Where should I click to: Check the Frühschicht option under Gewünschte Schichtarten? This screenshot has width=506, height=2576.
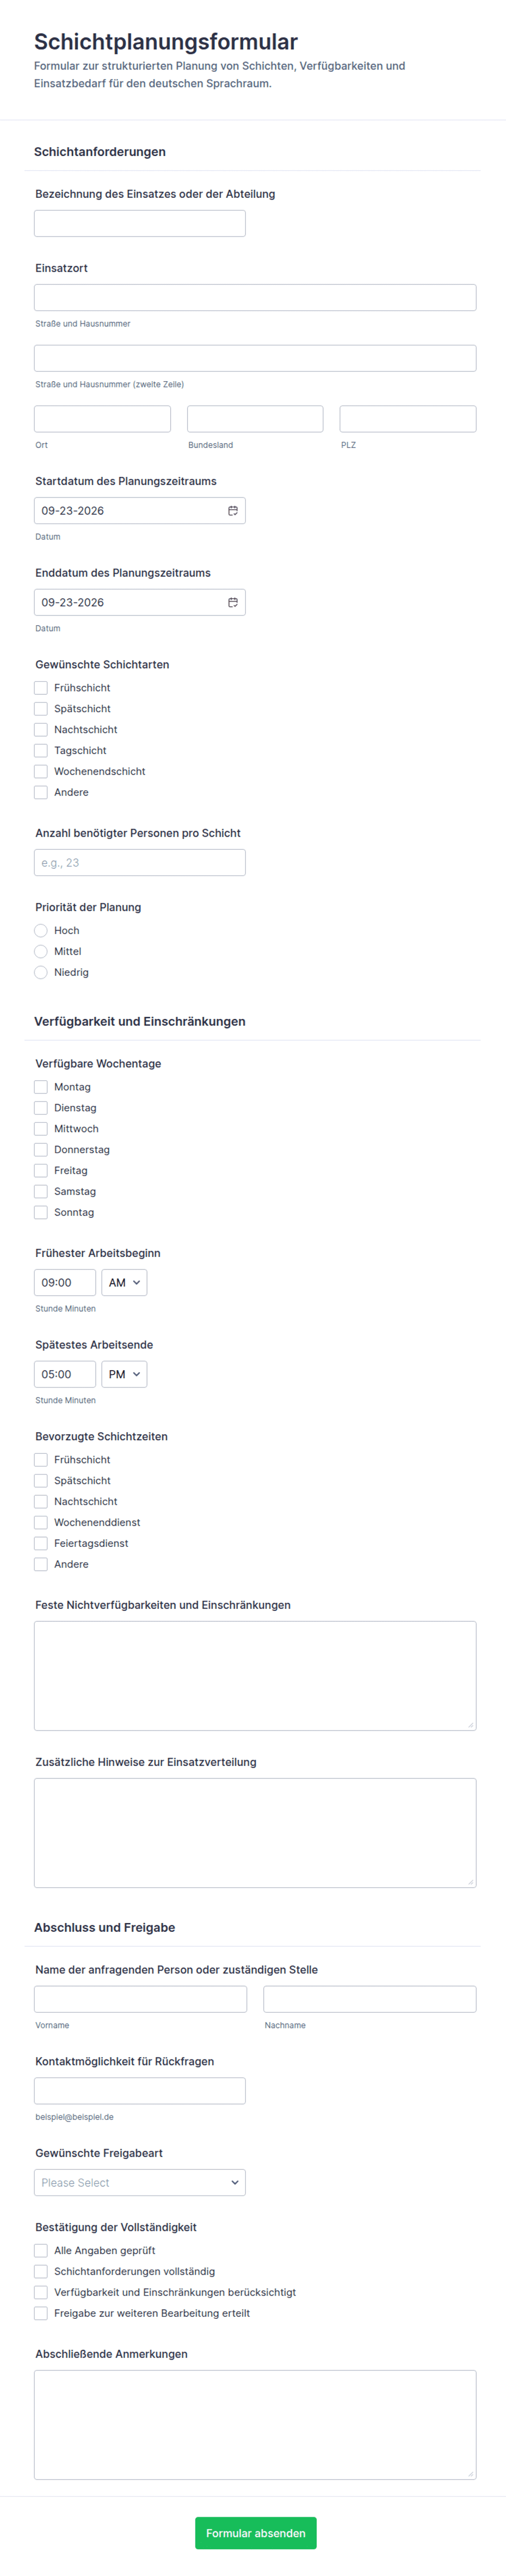pos(41,688)
